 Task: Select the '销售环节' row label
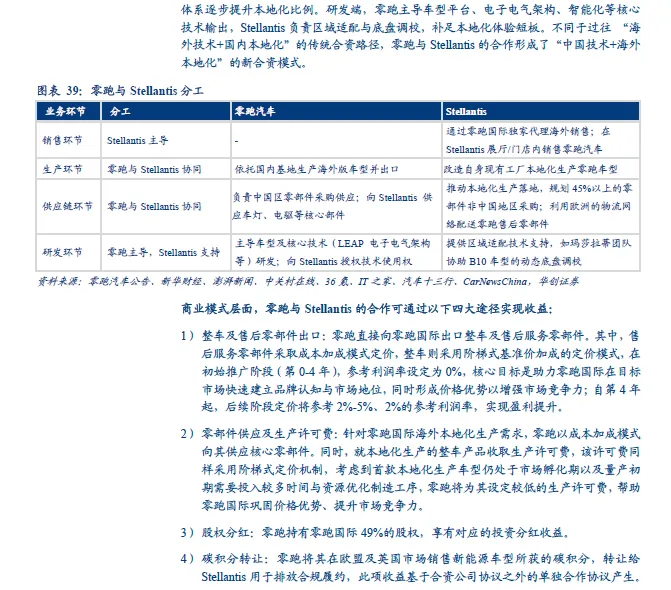62,140
